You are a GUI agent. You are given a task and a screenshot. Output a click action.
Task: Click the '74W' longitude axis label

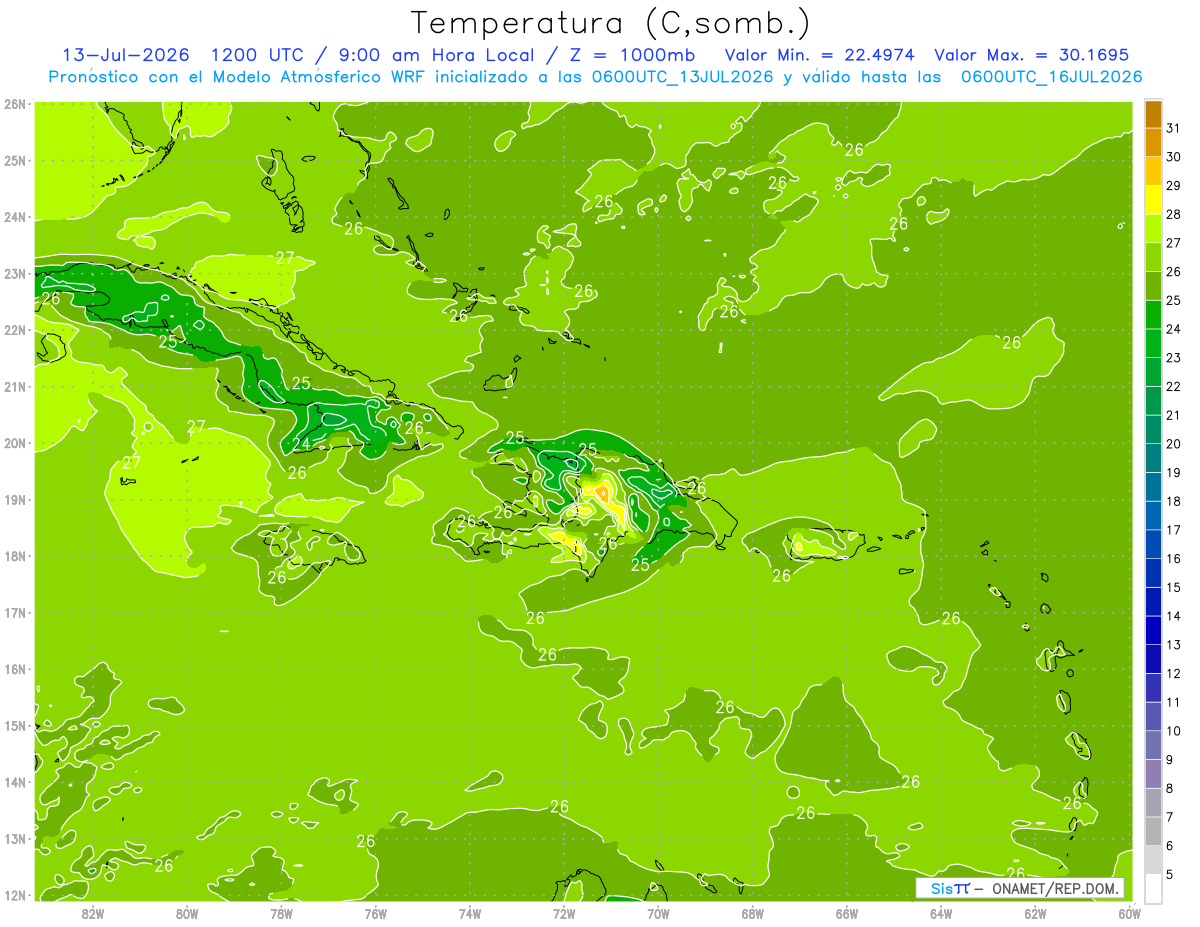pos(470,913)
